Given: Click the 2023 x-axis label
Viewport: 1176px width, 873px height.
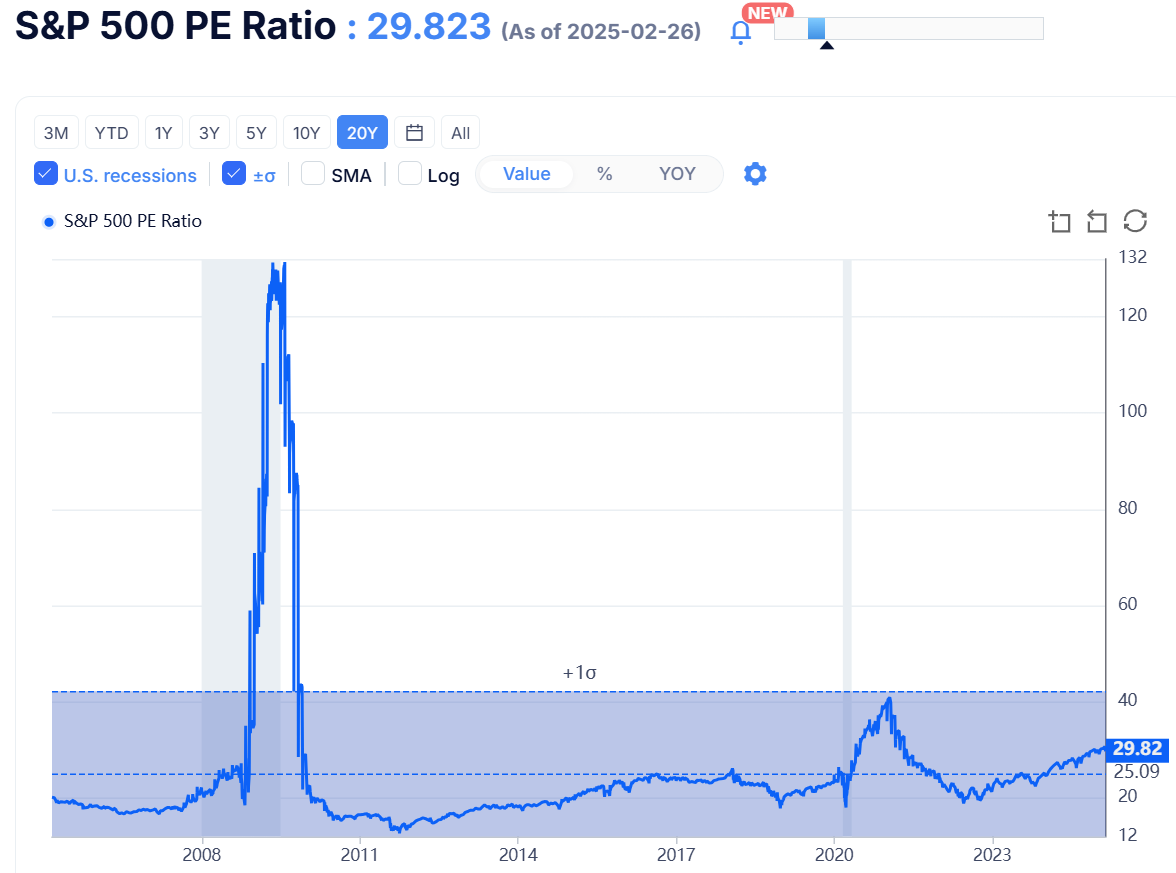Looking at the screenshot, I should click(x=992, y=854).
